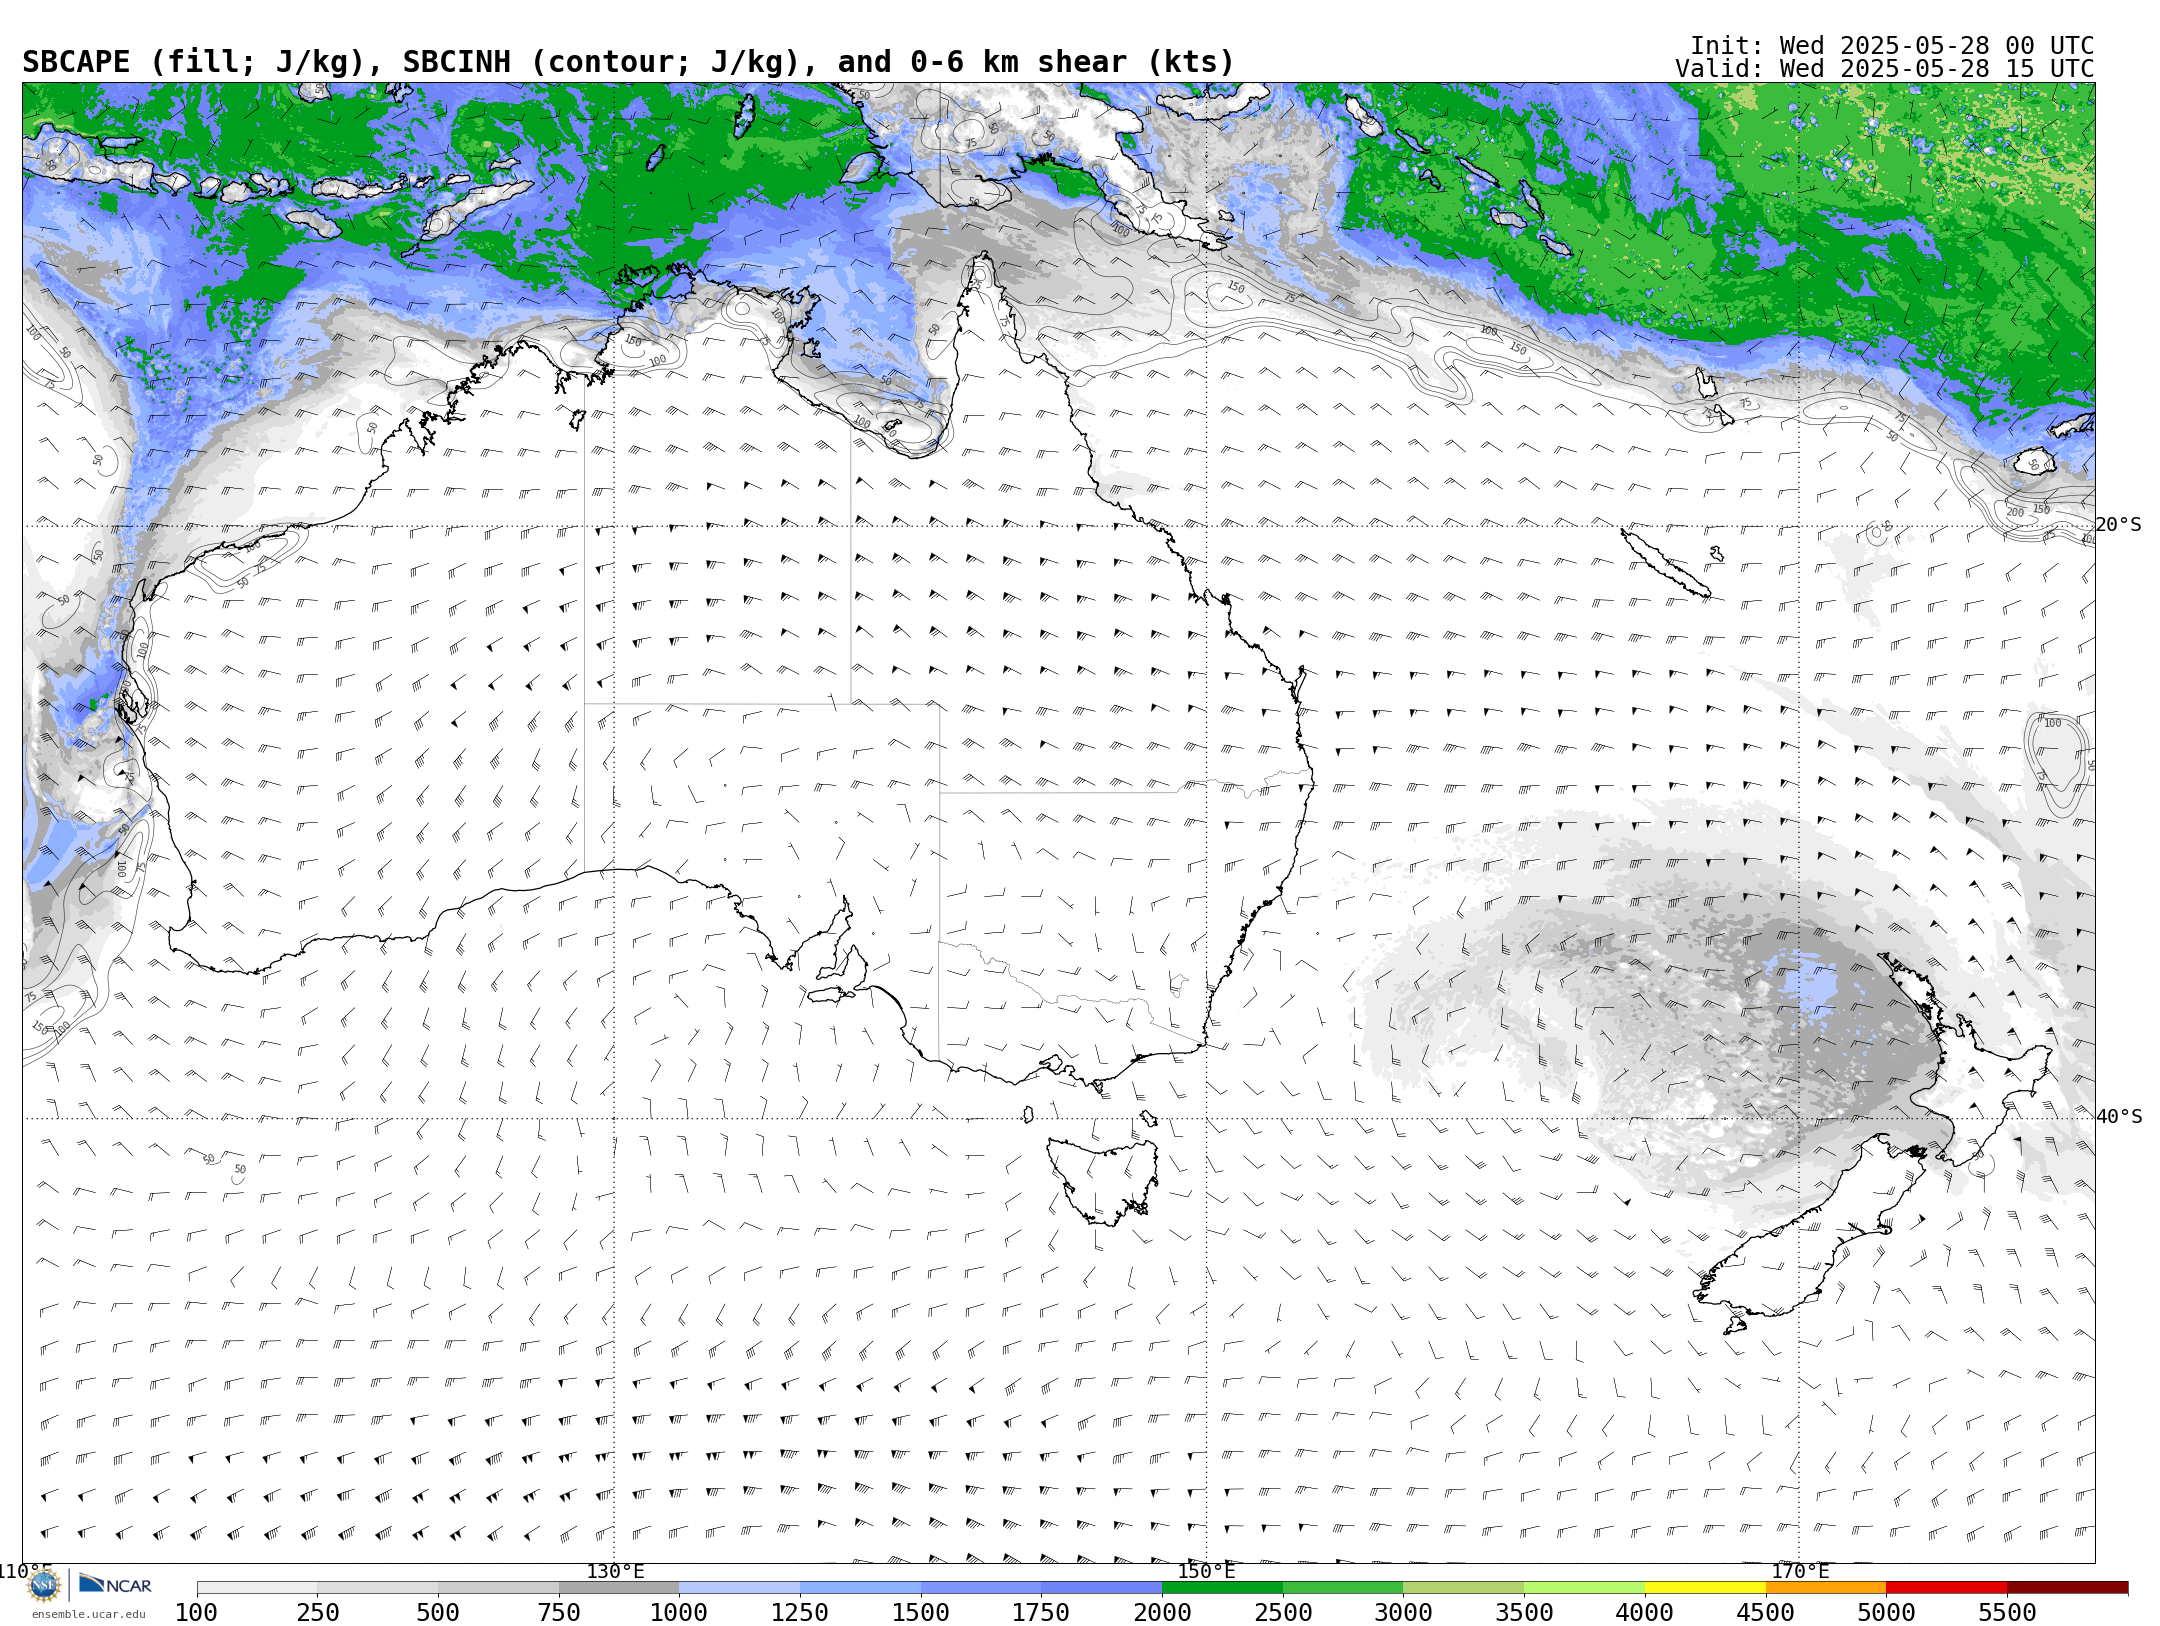Viewport: 2160px width, 1626px height.
Task: Click the colorbar label 750
Action: (559, 1612)
